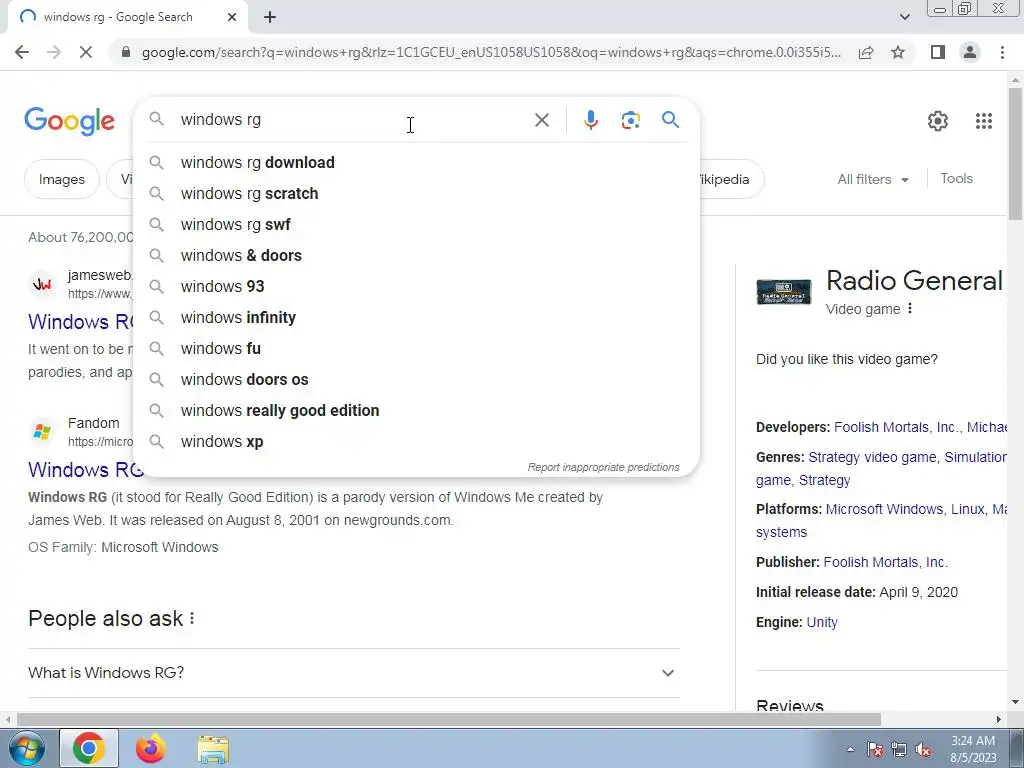This screenshot has height=768, width=1024.
Task: Open Radio General more options dots
Action: [910, 308]
